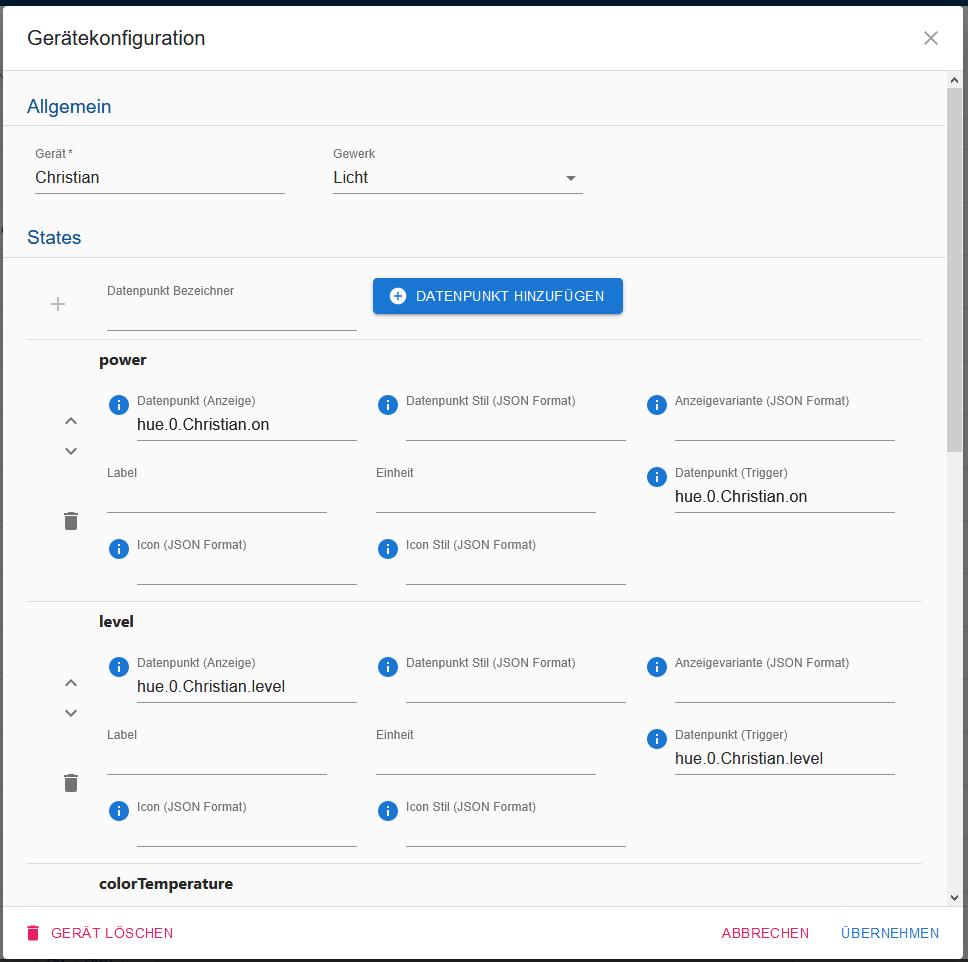Click the Datenpunkt Bezeichner input field

tap(232, 317)
